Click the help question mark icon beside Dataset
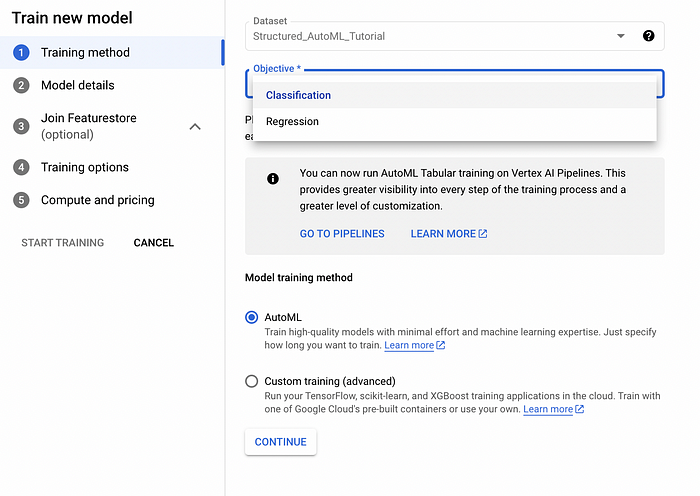 (x=648, y=36)
